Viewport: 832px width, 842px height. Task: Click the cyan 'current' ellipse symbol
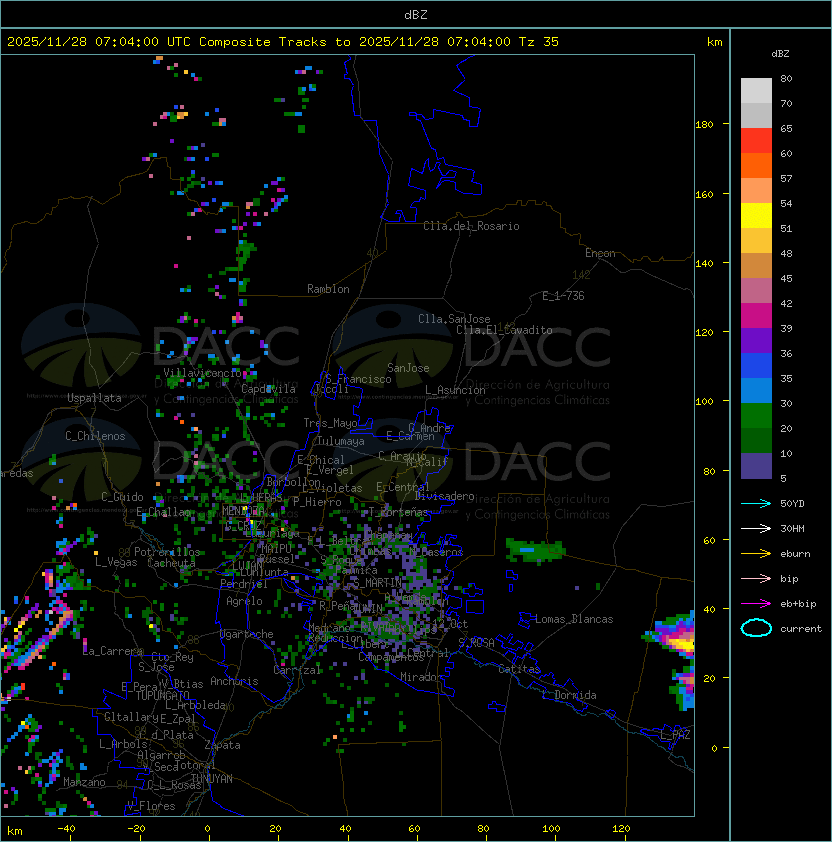(x=756, y=628)
